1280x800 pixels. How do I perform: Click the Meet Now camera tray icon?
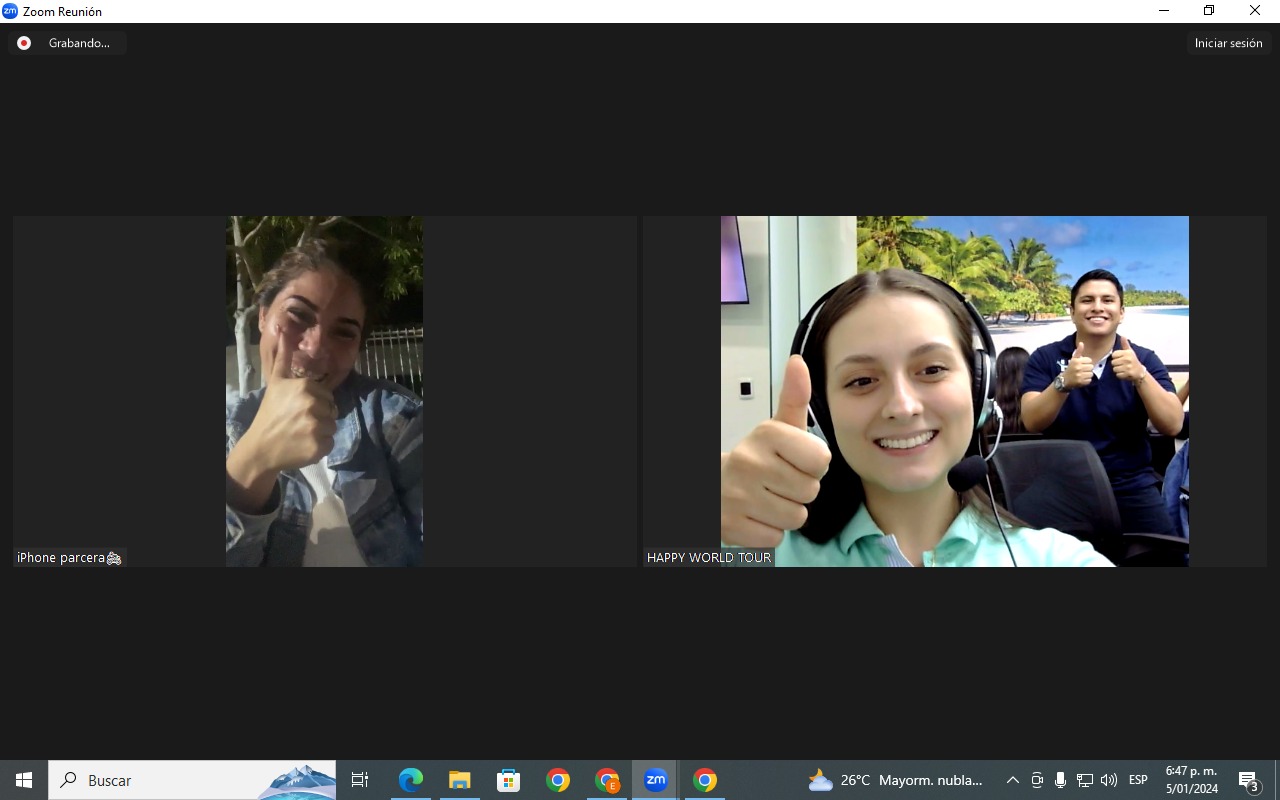pyautogui.click(x=1037, y=780)
